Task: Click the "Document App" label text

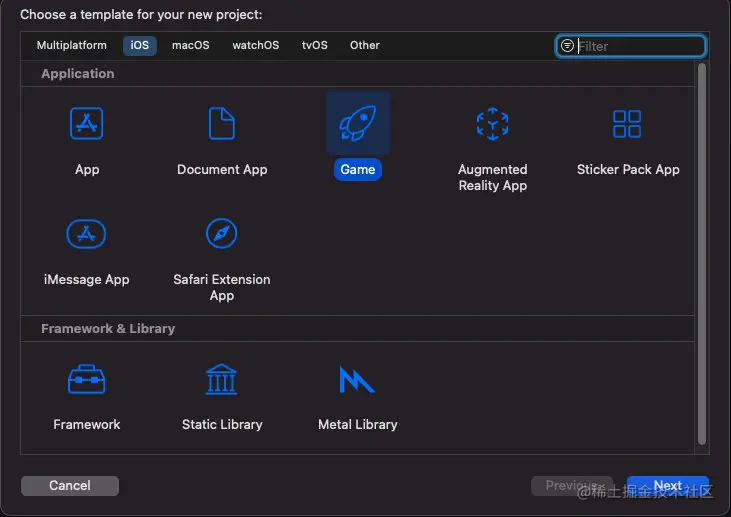Action: tap(222, 169)
